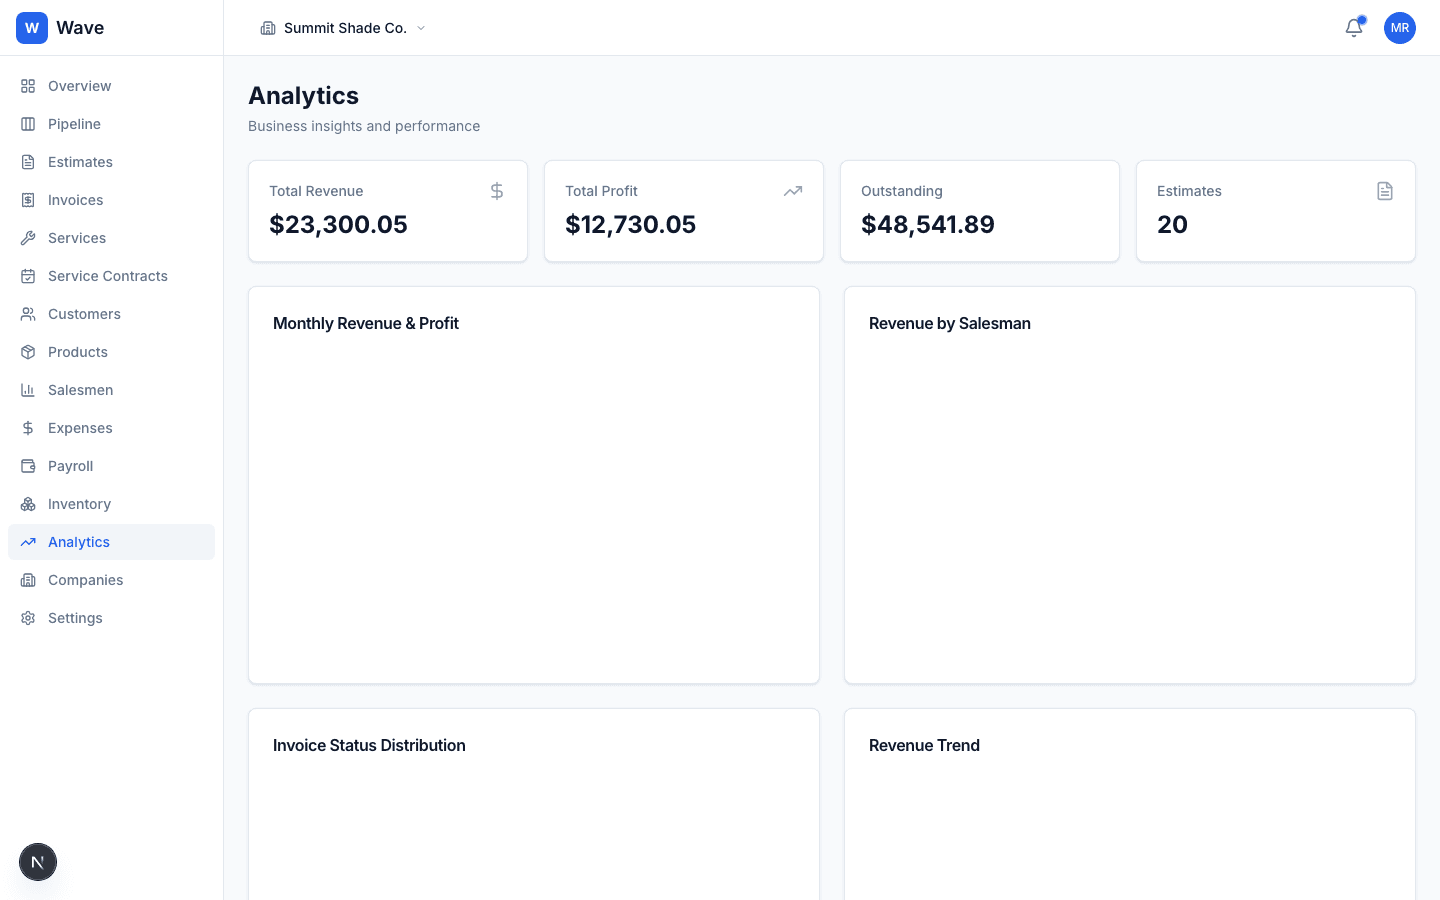Open notifications via the bell icon
The image size is (1440, 900).
click(x=1354, y=28)
